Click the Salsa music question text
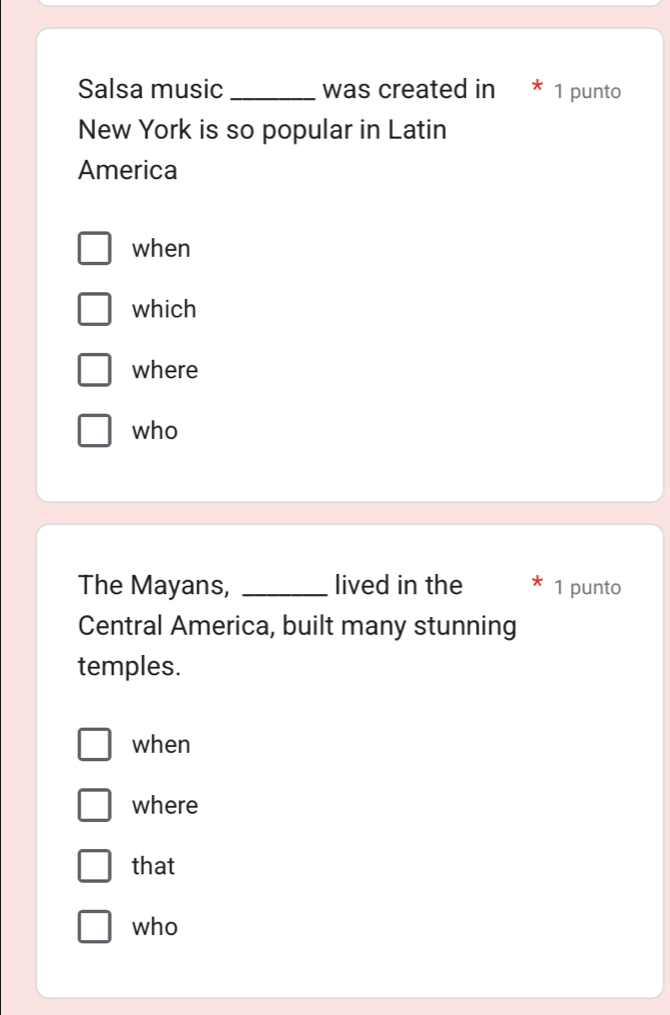This screenshot has width=670, height=1015. [262, 130]
